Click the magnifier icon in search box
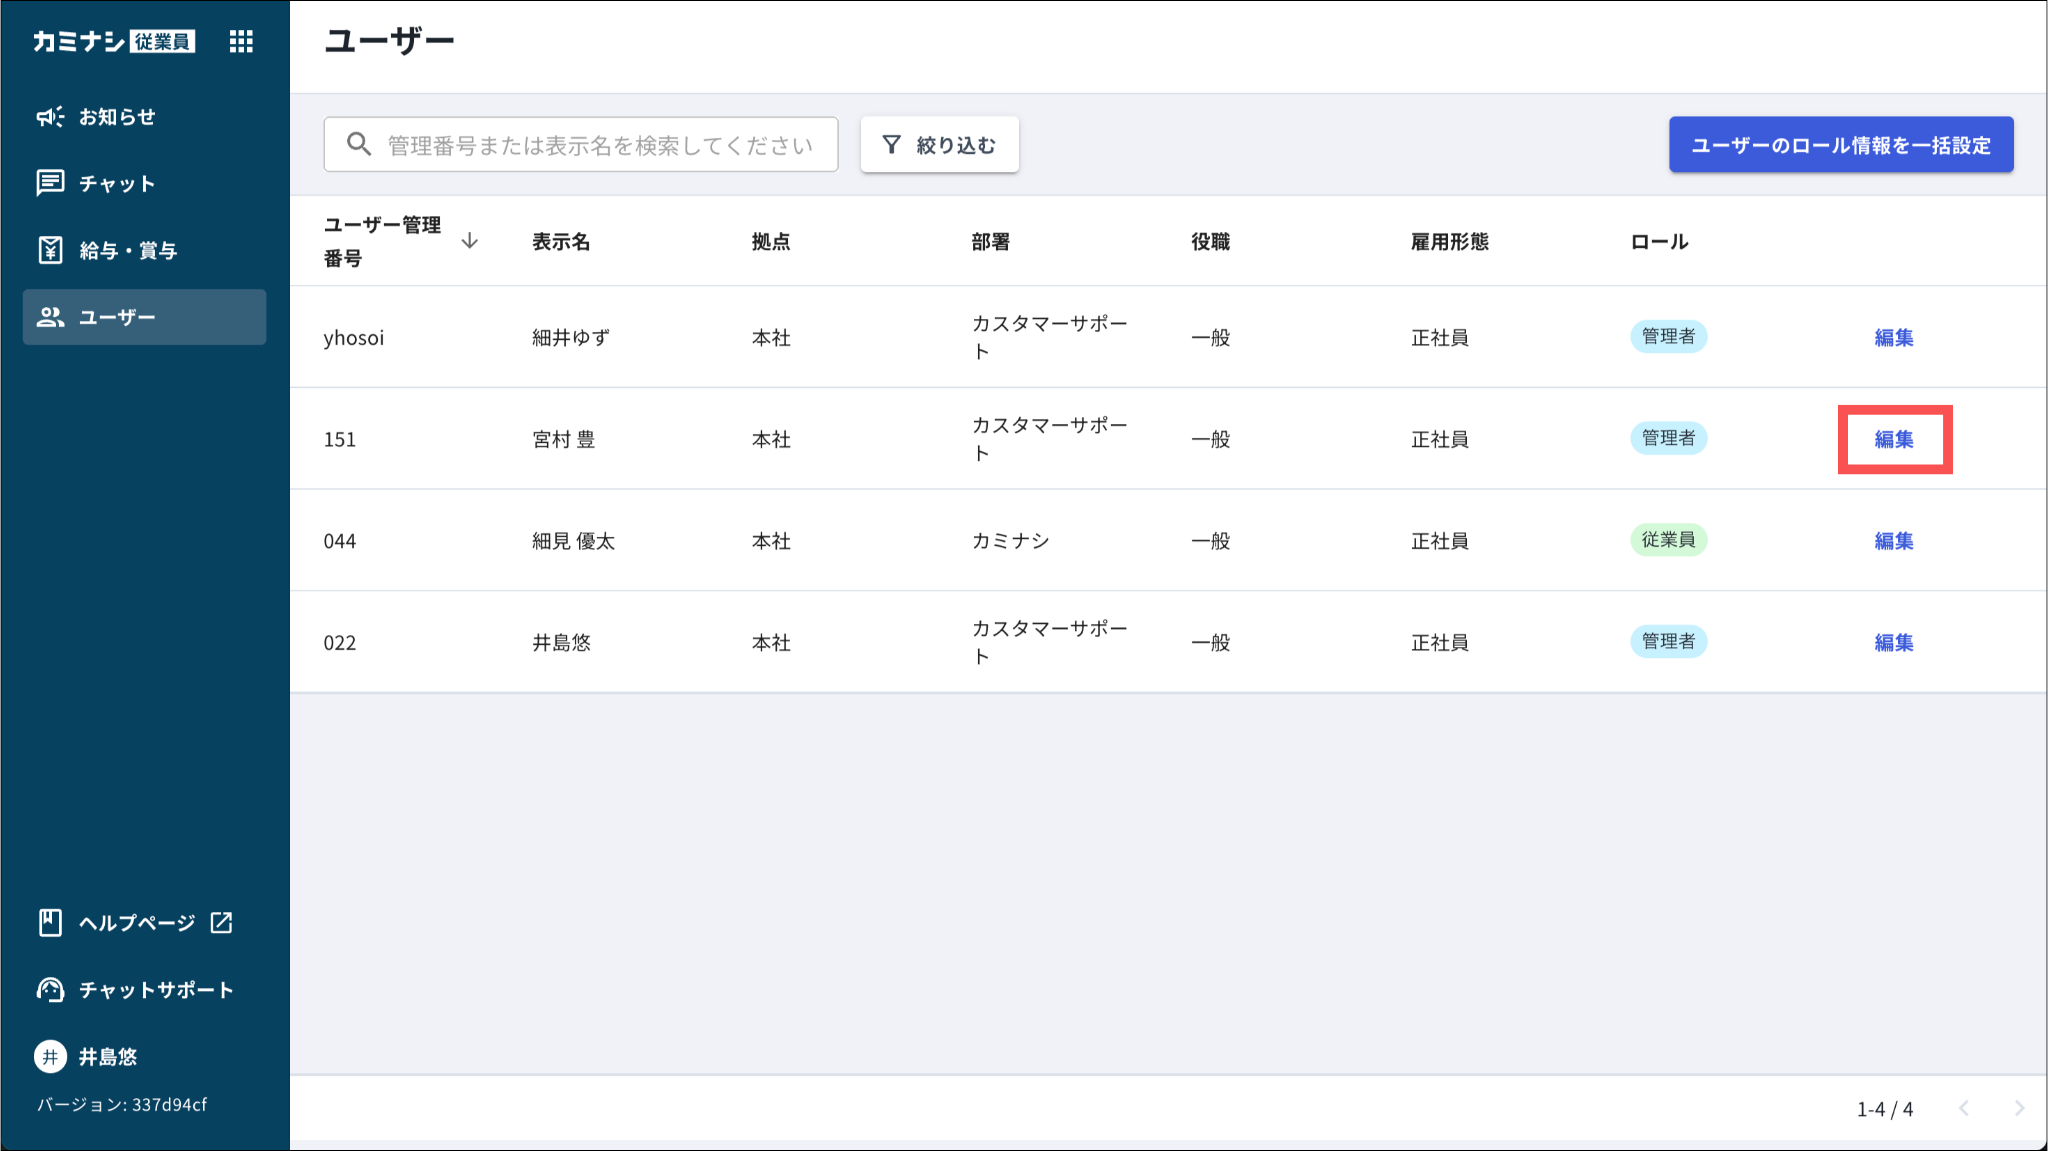The height and width of the screenshot is (1151, 2048). (359, 145)
